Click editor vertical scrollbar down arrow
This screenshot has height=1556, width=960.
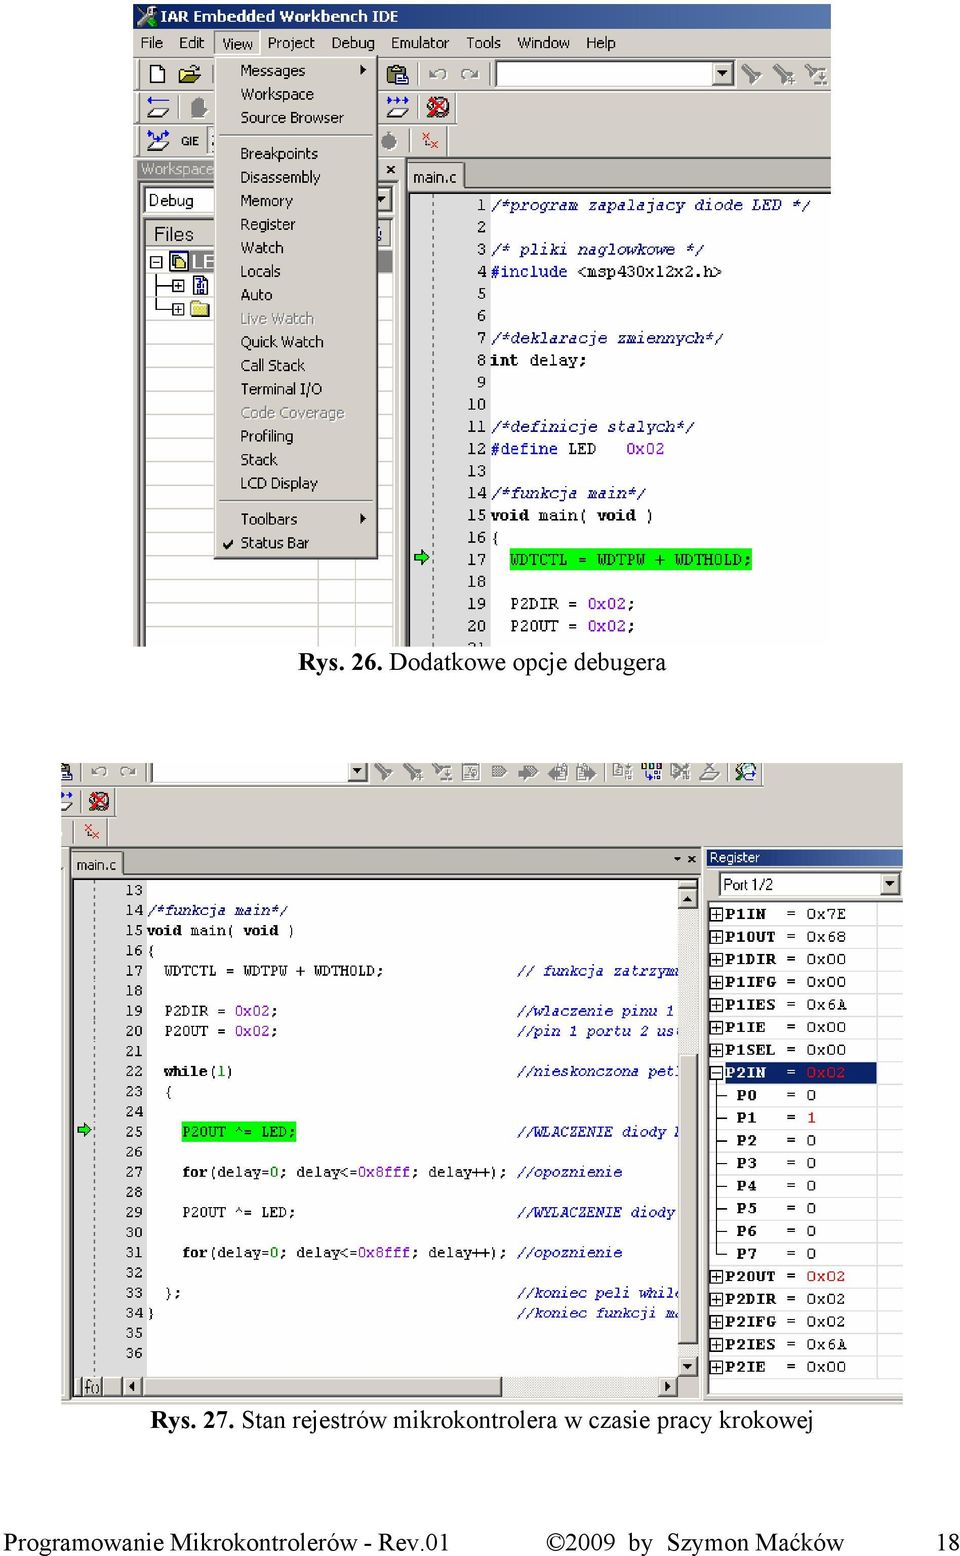point(688,1366)
